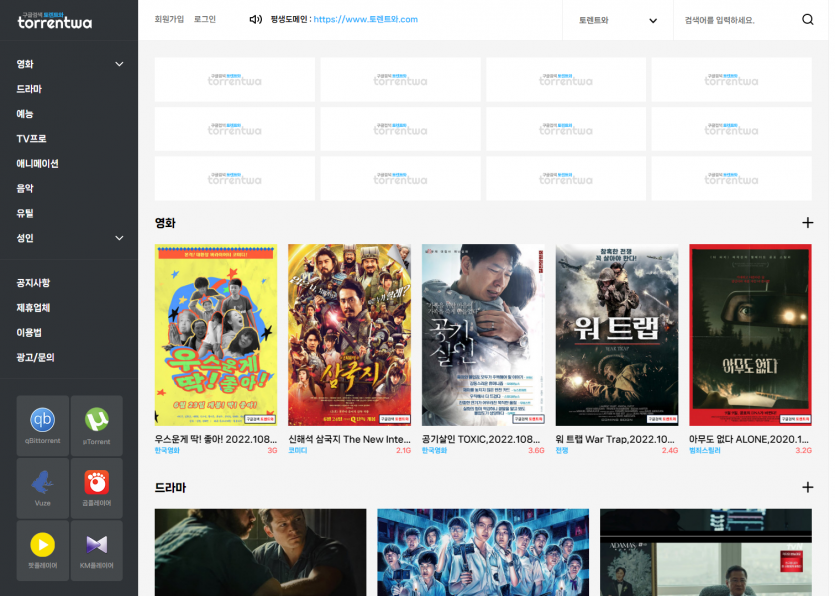Screen dimensions: 835x596
Task: Click the 우스운게 딱! 좋아! 2022 title text
Action: pyautogui.click(x=216, y=439)
